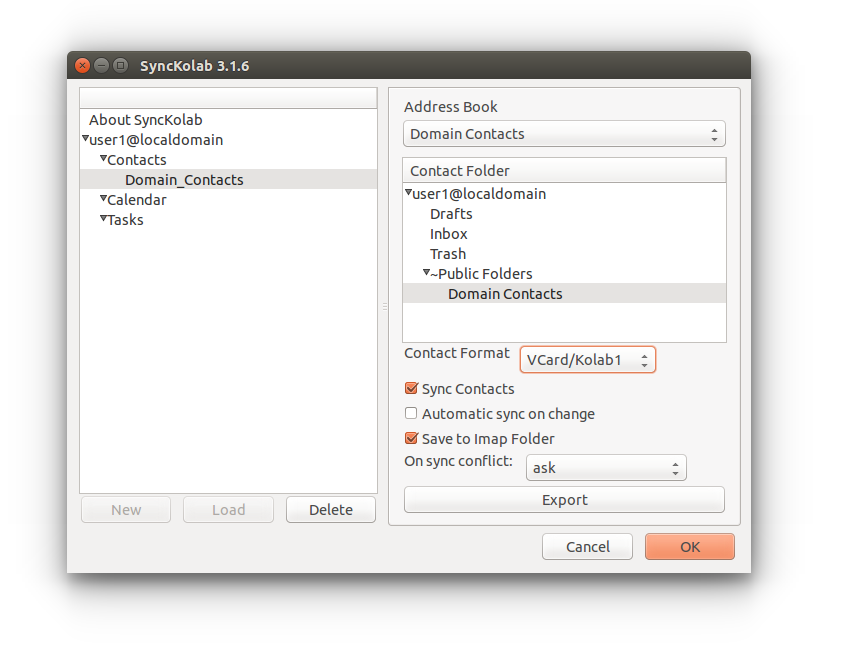Disable Save to Imap Folder
This screenshot has height=660, width=842.
tap(411, 439)
